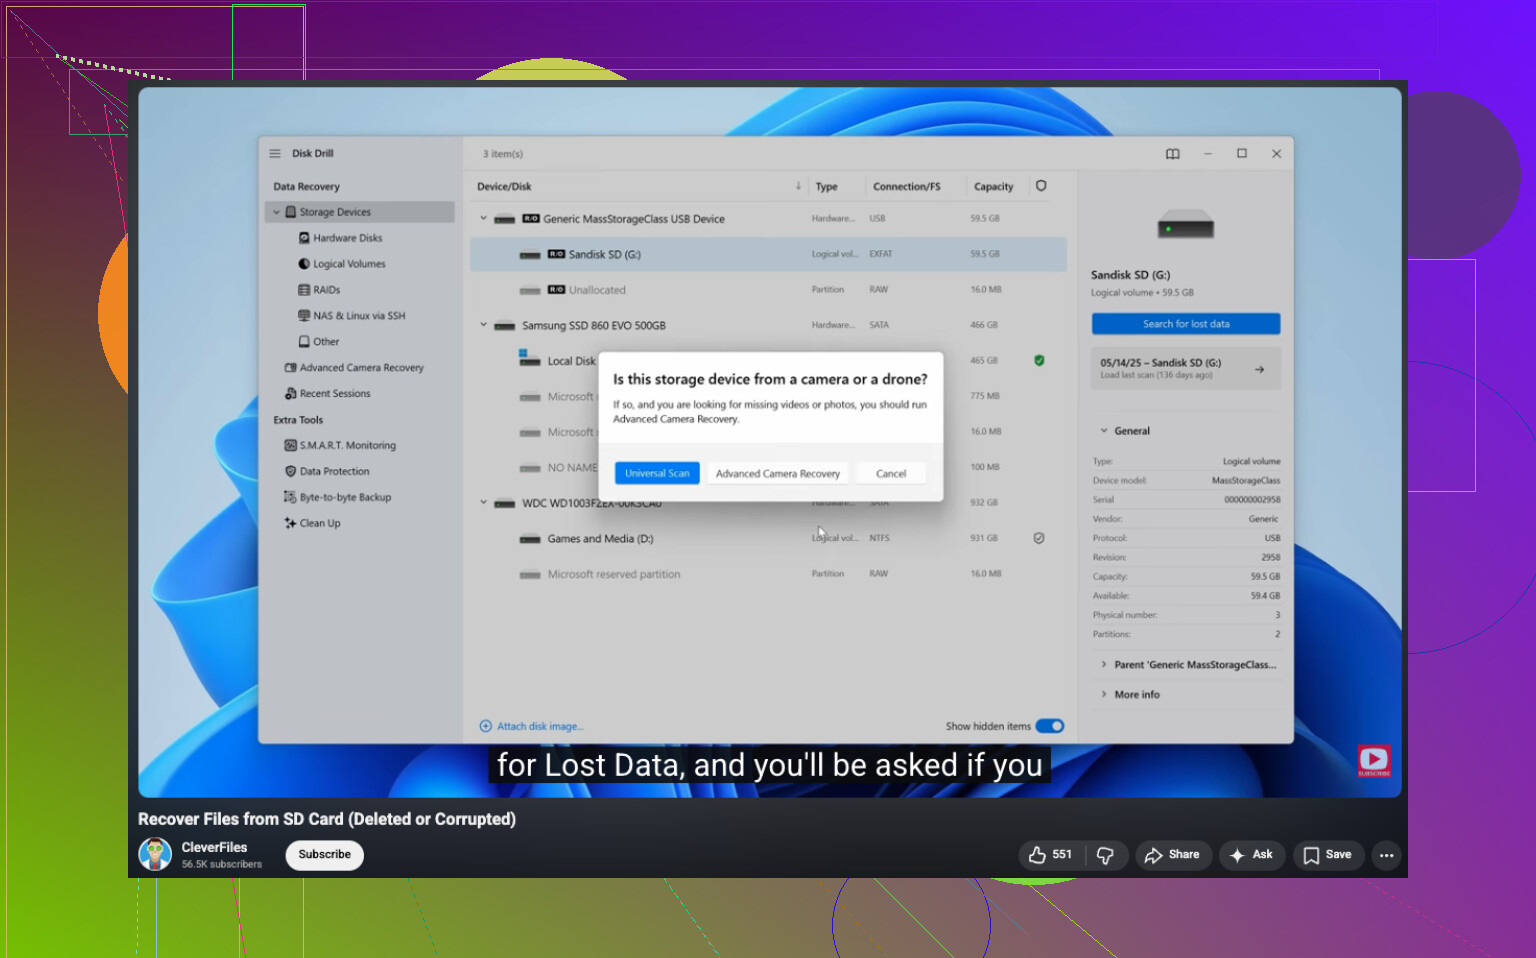Open the CleverFiles channel name link
The width and height of the screenshot is (1536, 958).
pos(214,847)
